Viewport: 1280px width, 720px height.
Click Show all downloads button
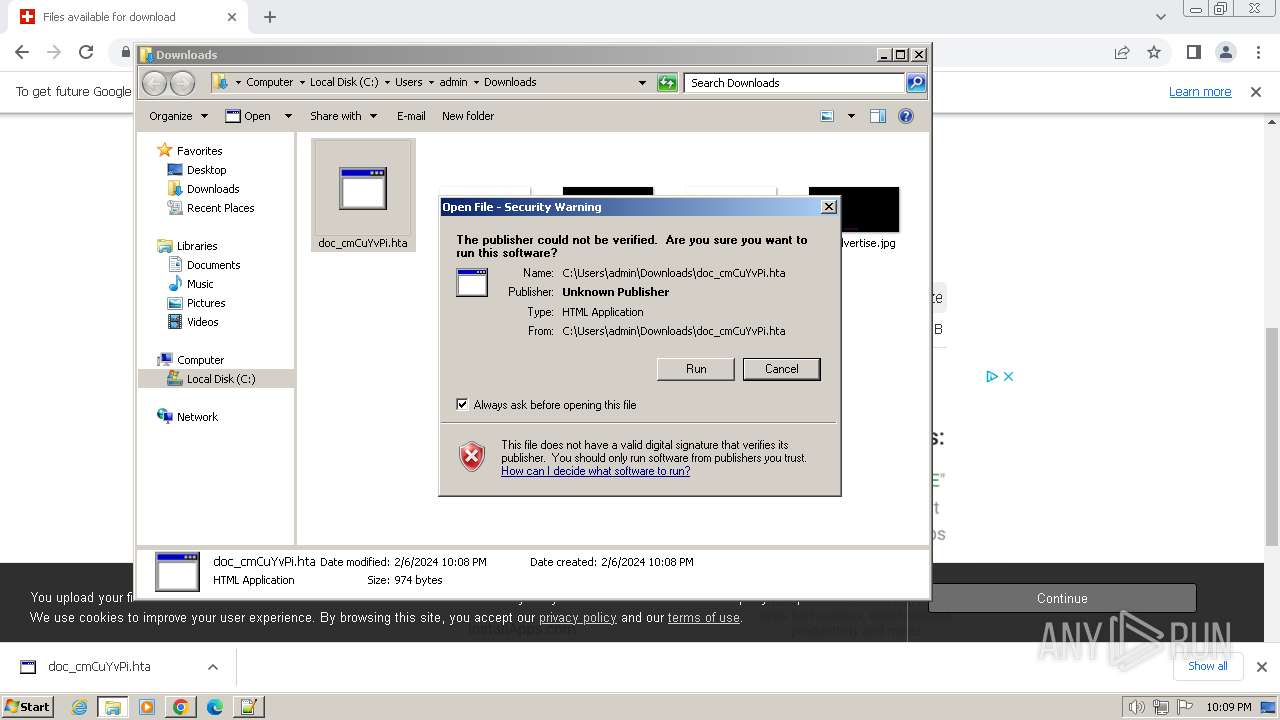click(x=1207, y=666)
